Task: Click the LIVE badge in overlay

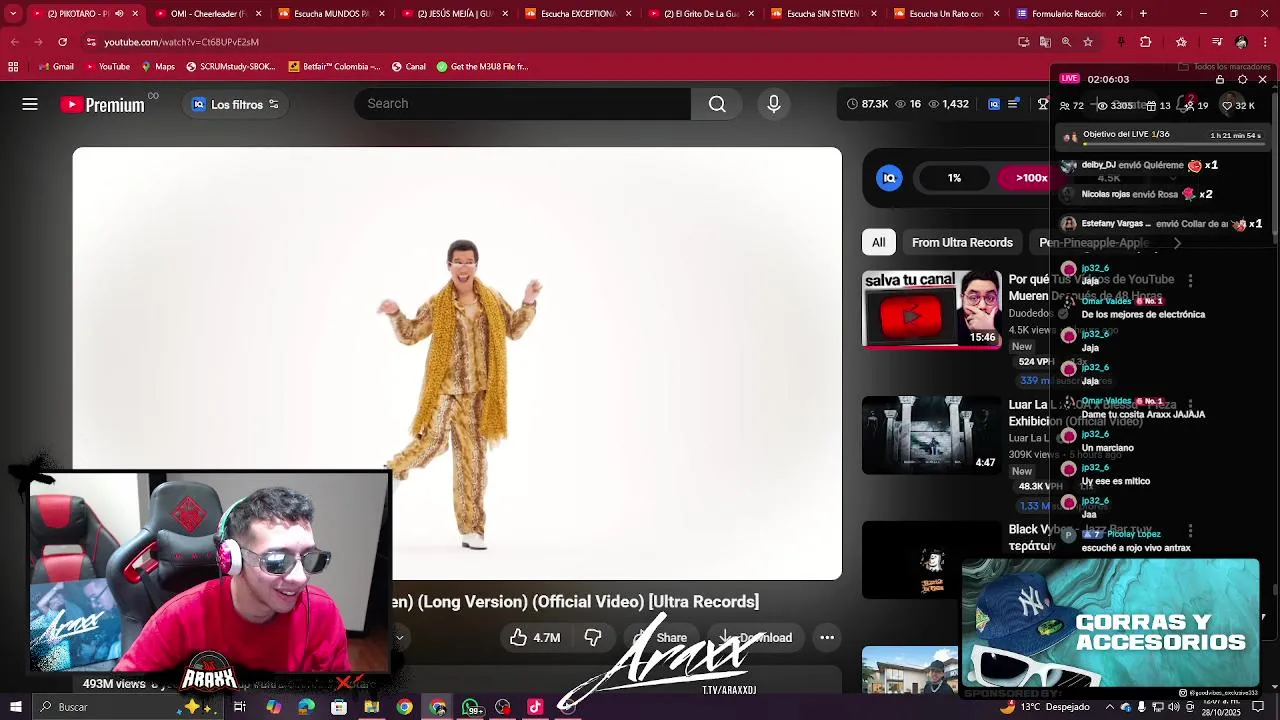Action: (1070, 79)
